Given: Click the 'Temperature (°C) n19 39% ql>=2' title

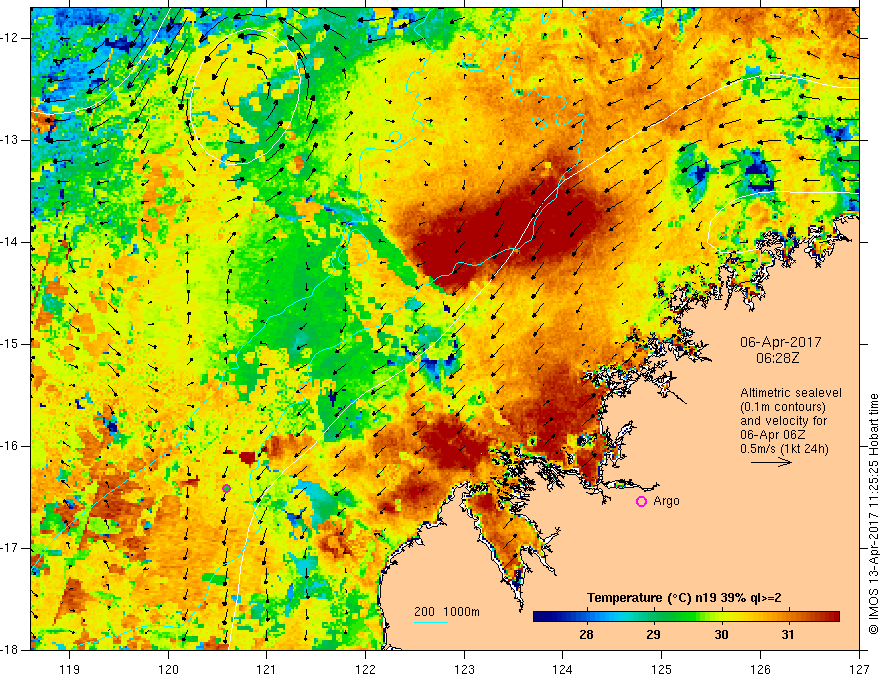Looking at the screenshot, I should coord(684,598).
